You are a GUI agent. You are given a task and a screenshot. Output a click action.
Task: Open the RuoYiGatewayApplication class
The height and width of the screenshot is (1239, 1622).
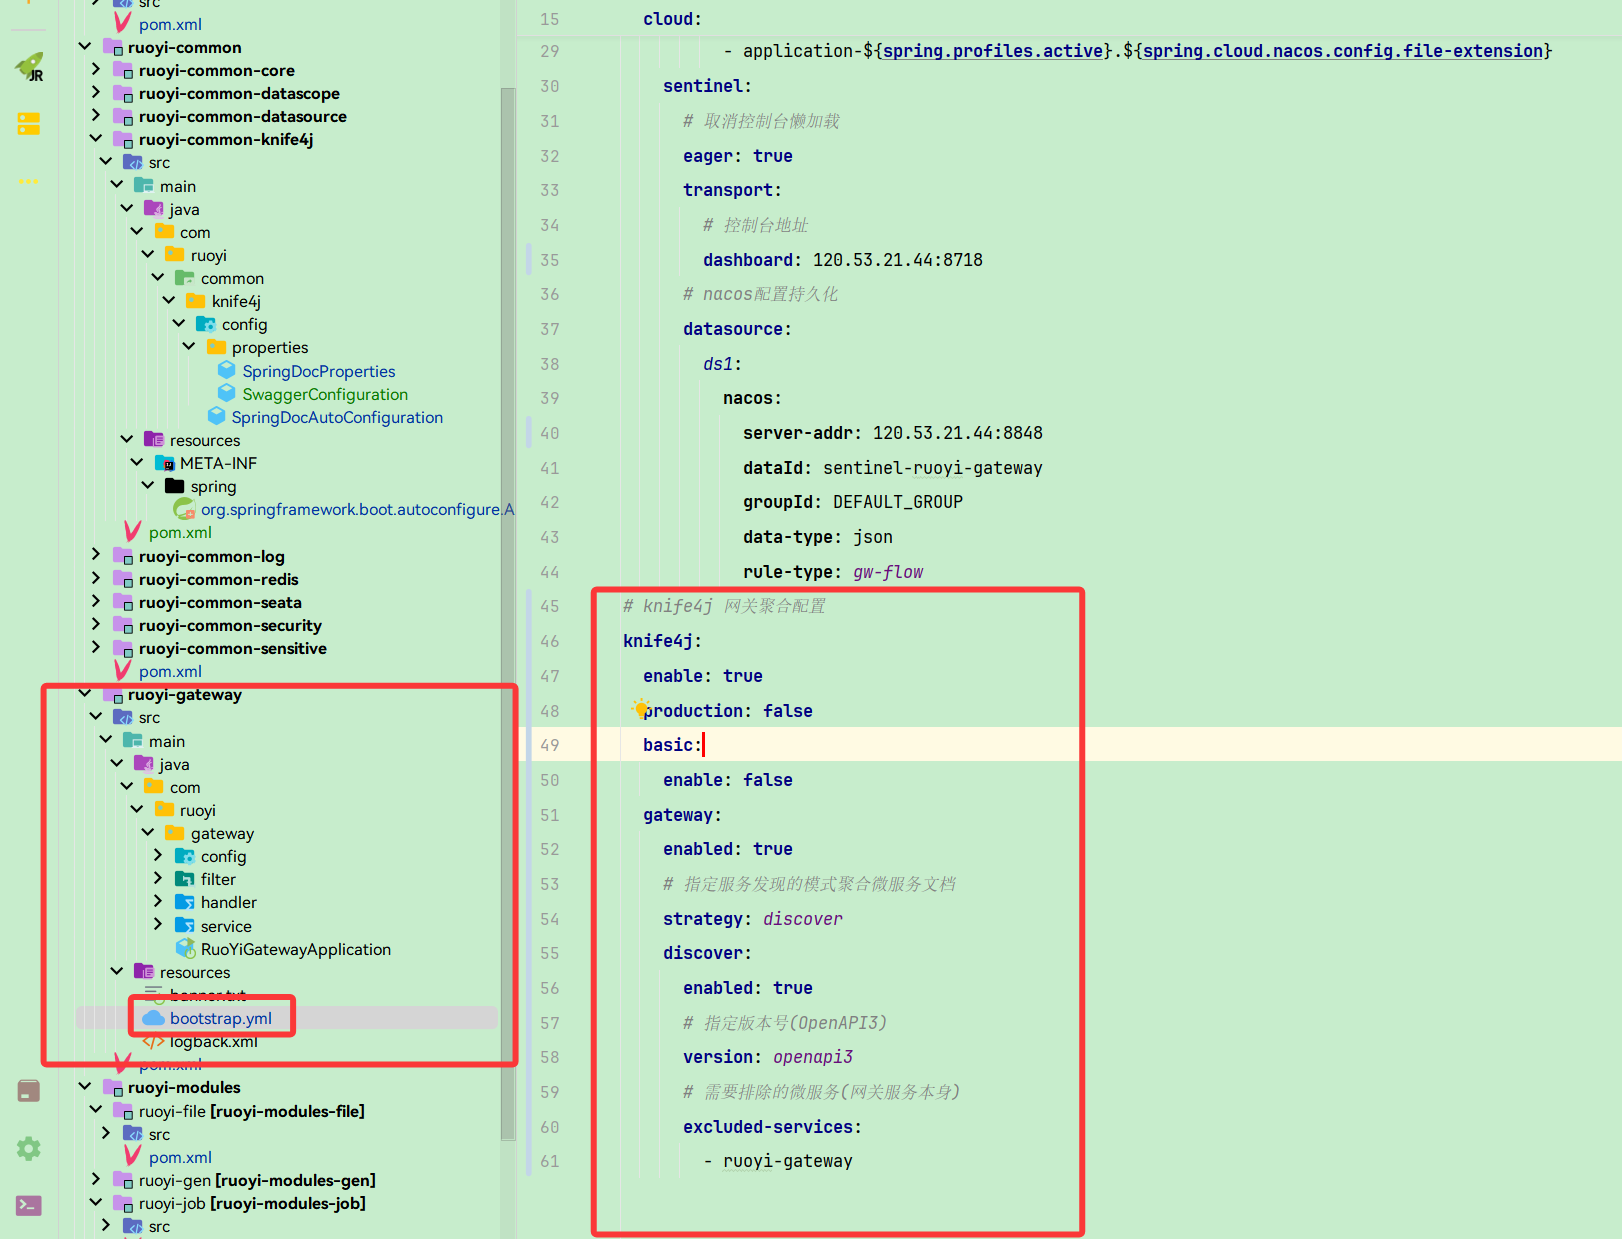(x=294, y=948)
